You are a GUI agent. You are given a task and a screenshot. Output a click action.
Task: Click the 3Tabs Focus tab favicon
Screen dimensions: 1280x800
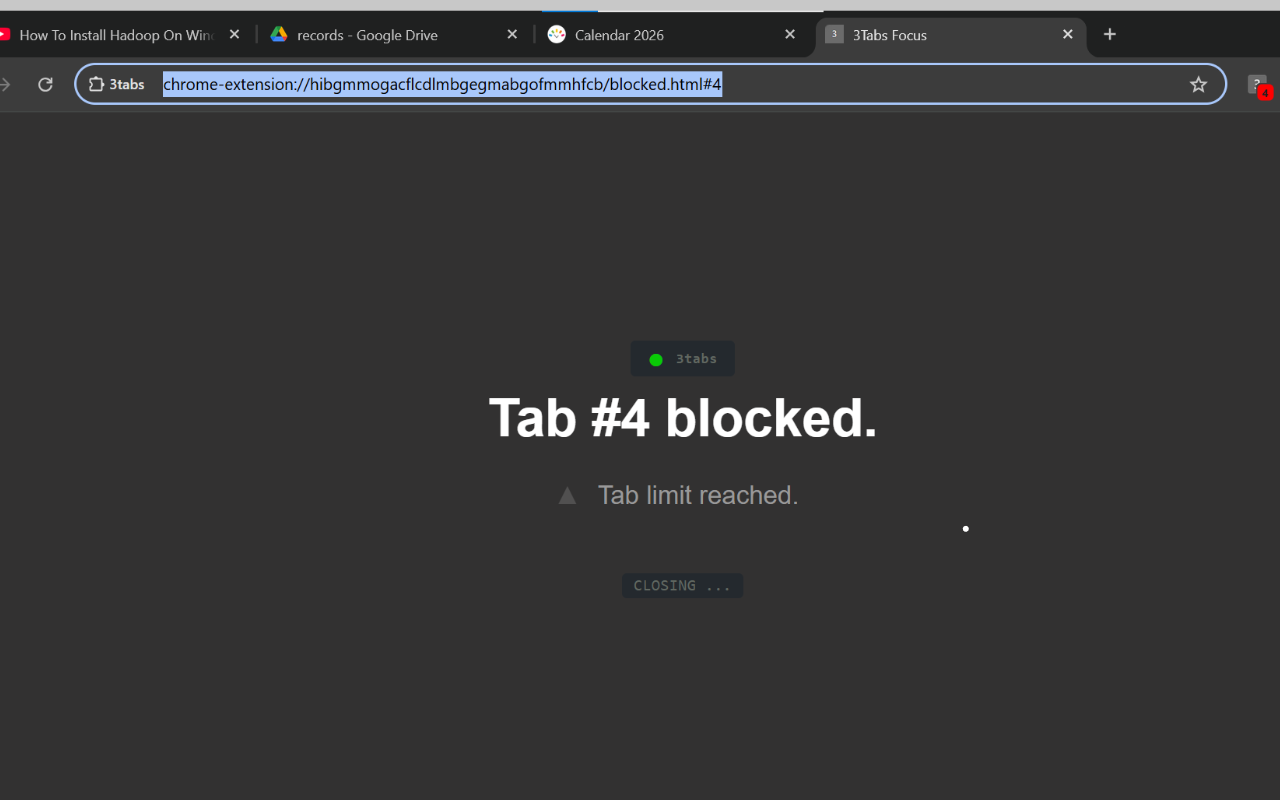[x=834, y=34]
